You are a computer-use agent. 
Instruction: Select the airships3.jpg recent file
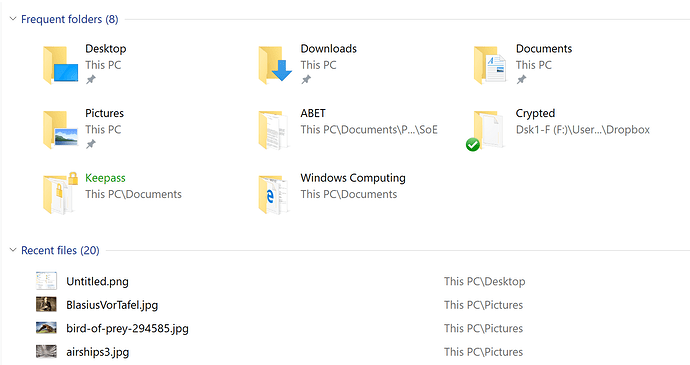tap(282, 352)
